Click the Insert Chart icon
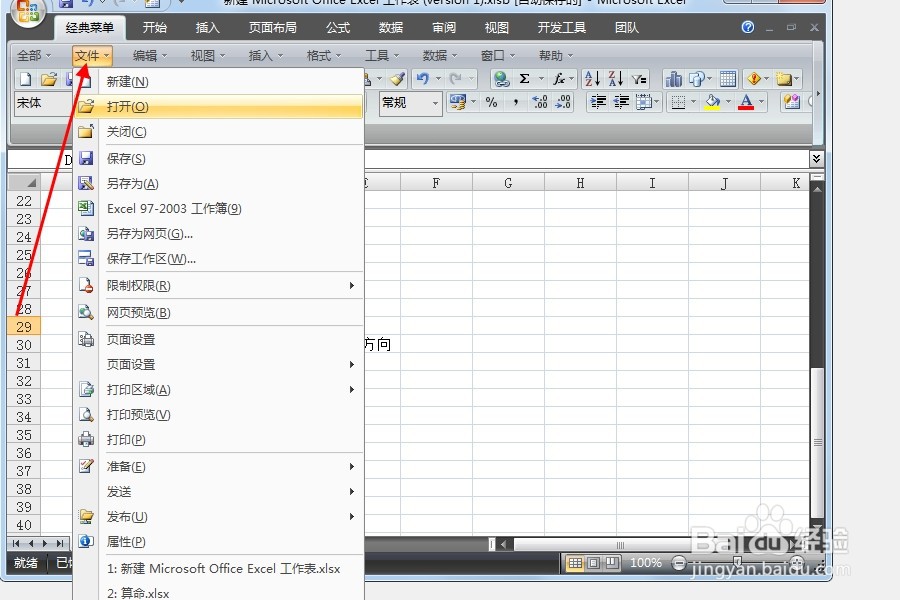The image size is (900, 600). click(673, 79)
